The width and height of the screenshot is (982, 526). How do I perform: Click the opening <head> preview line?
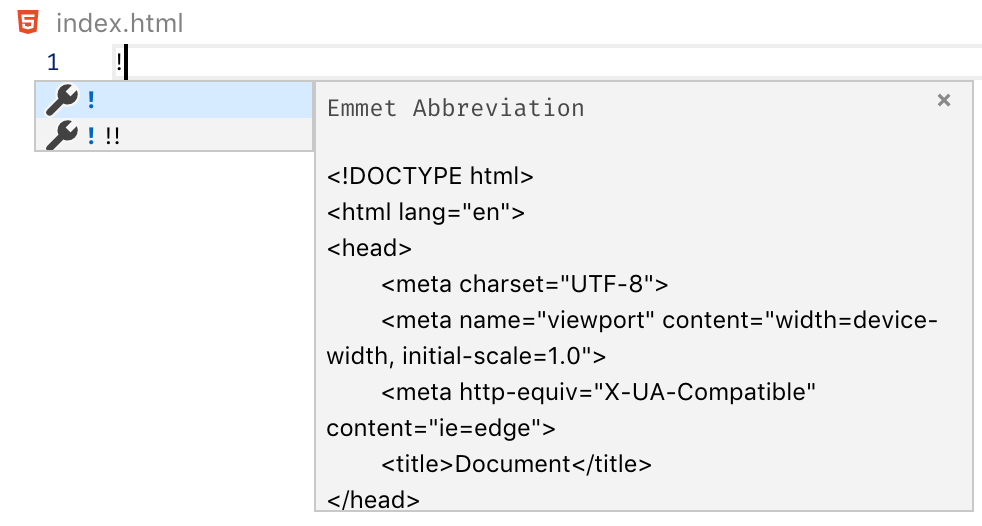(x=369, y=249)
